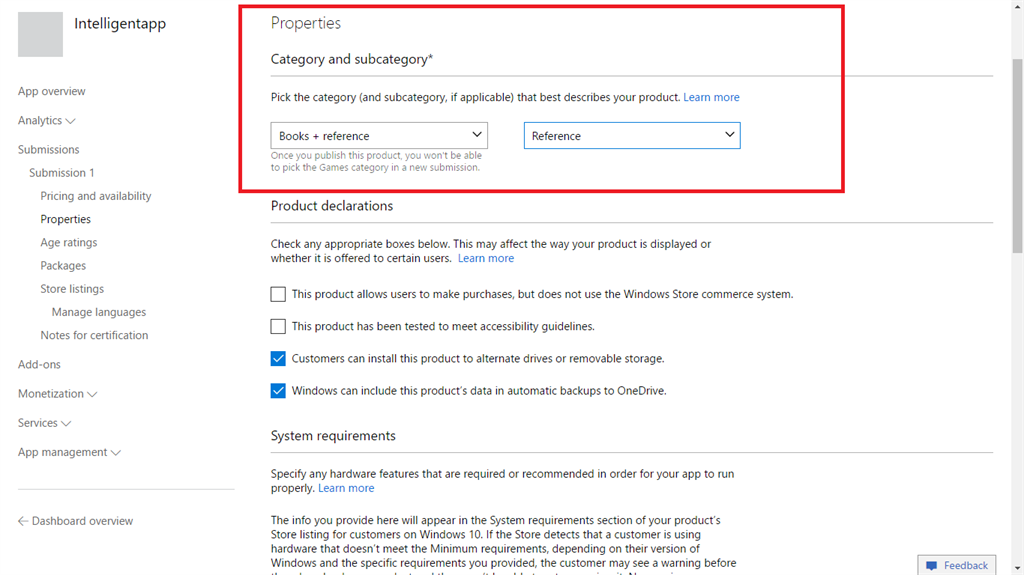The width and height of the screenshot is (1024, 575).
Task: Expand App management section
Action: [116, 453]
